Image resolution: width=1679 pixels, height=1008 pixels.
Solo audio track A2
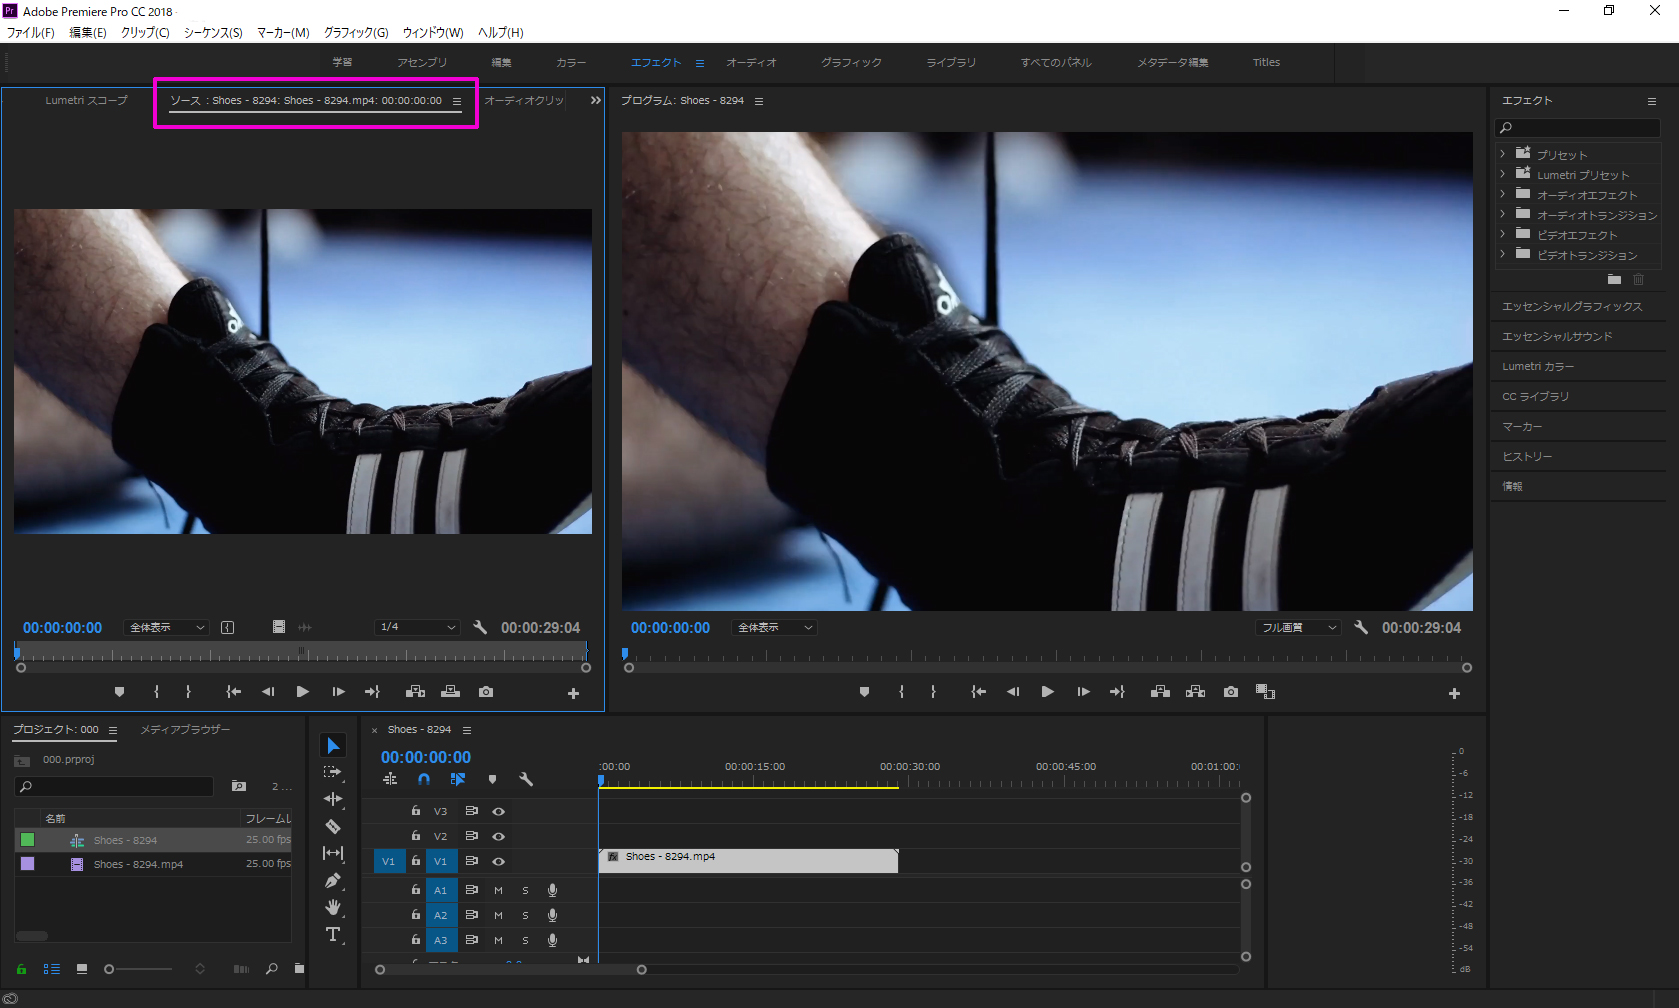coord(525,915)
